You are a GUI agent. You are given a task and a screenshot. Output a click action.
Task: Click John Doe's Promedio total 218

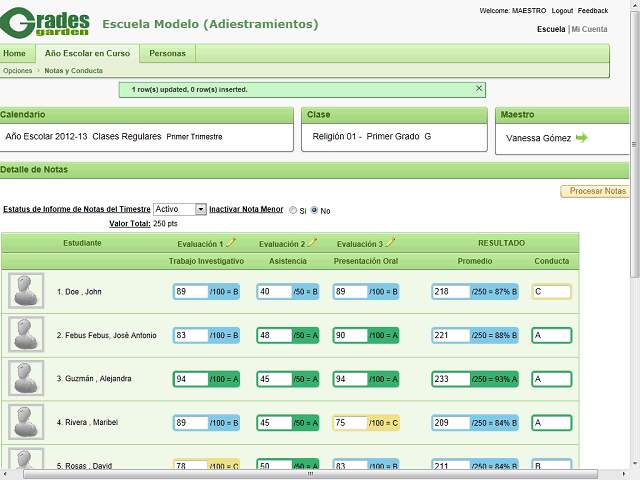(451, 291)
